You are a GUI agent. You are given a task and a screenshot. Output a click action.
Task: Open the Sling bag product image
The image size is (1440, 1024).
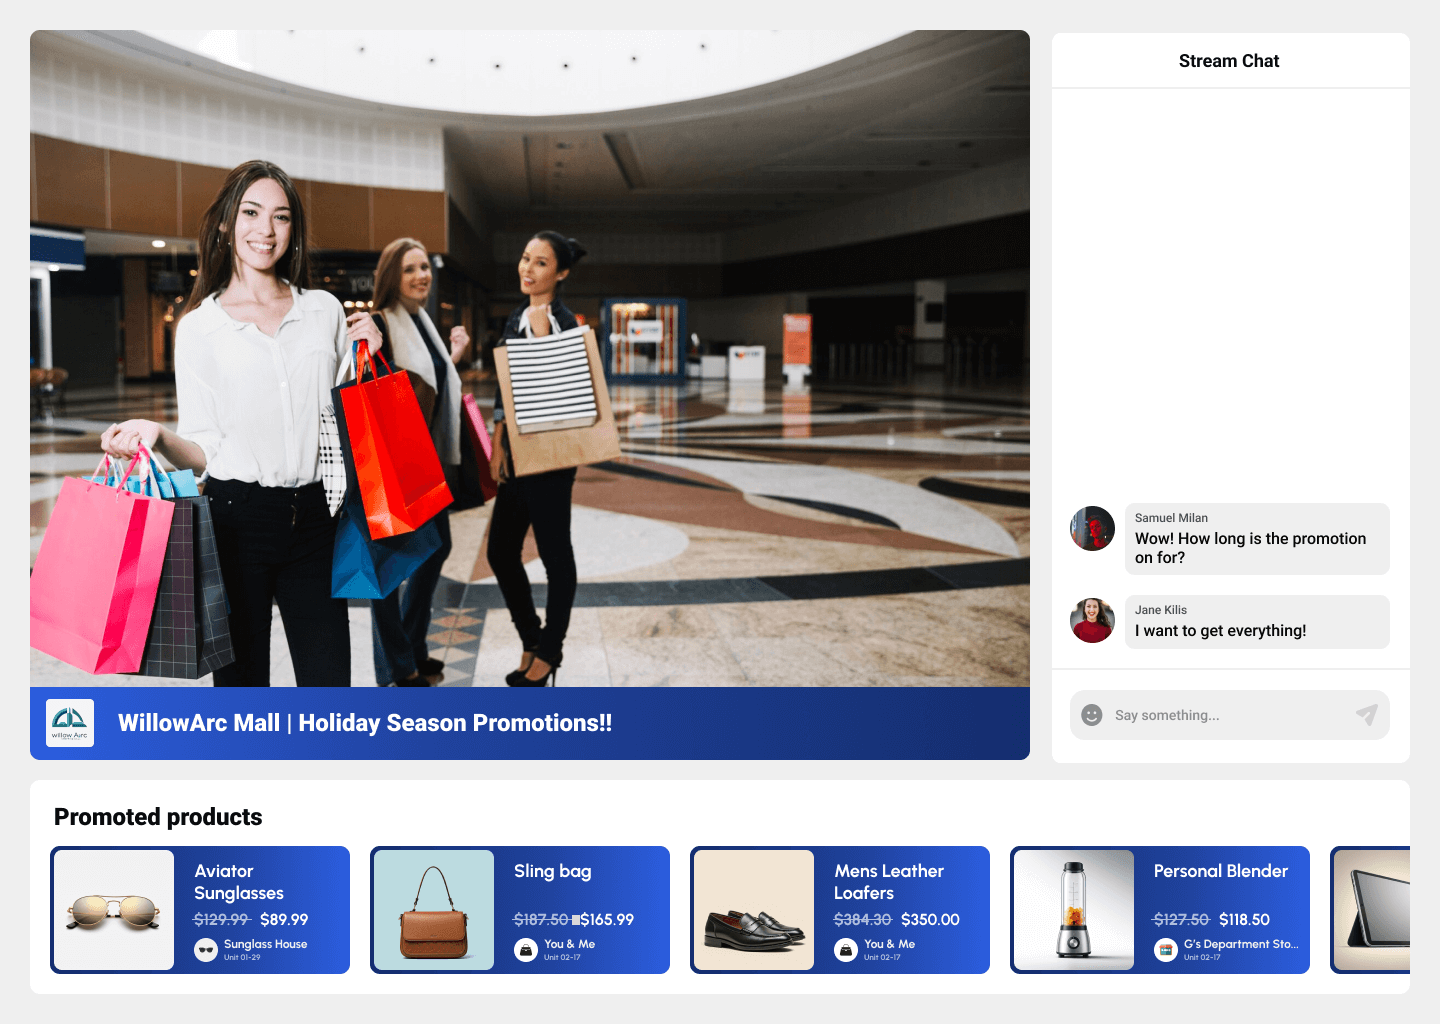tap(434, 910)
